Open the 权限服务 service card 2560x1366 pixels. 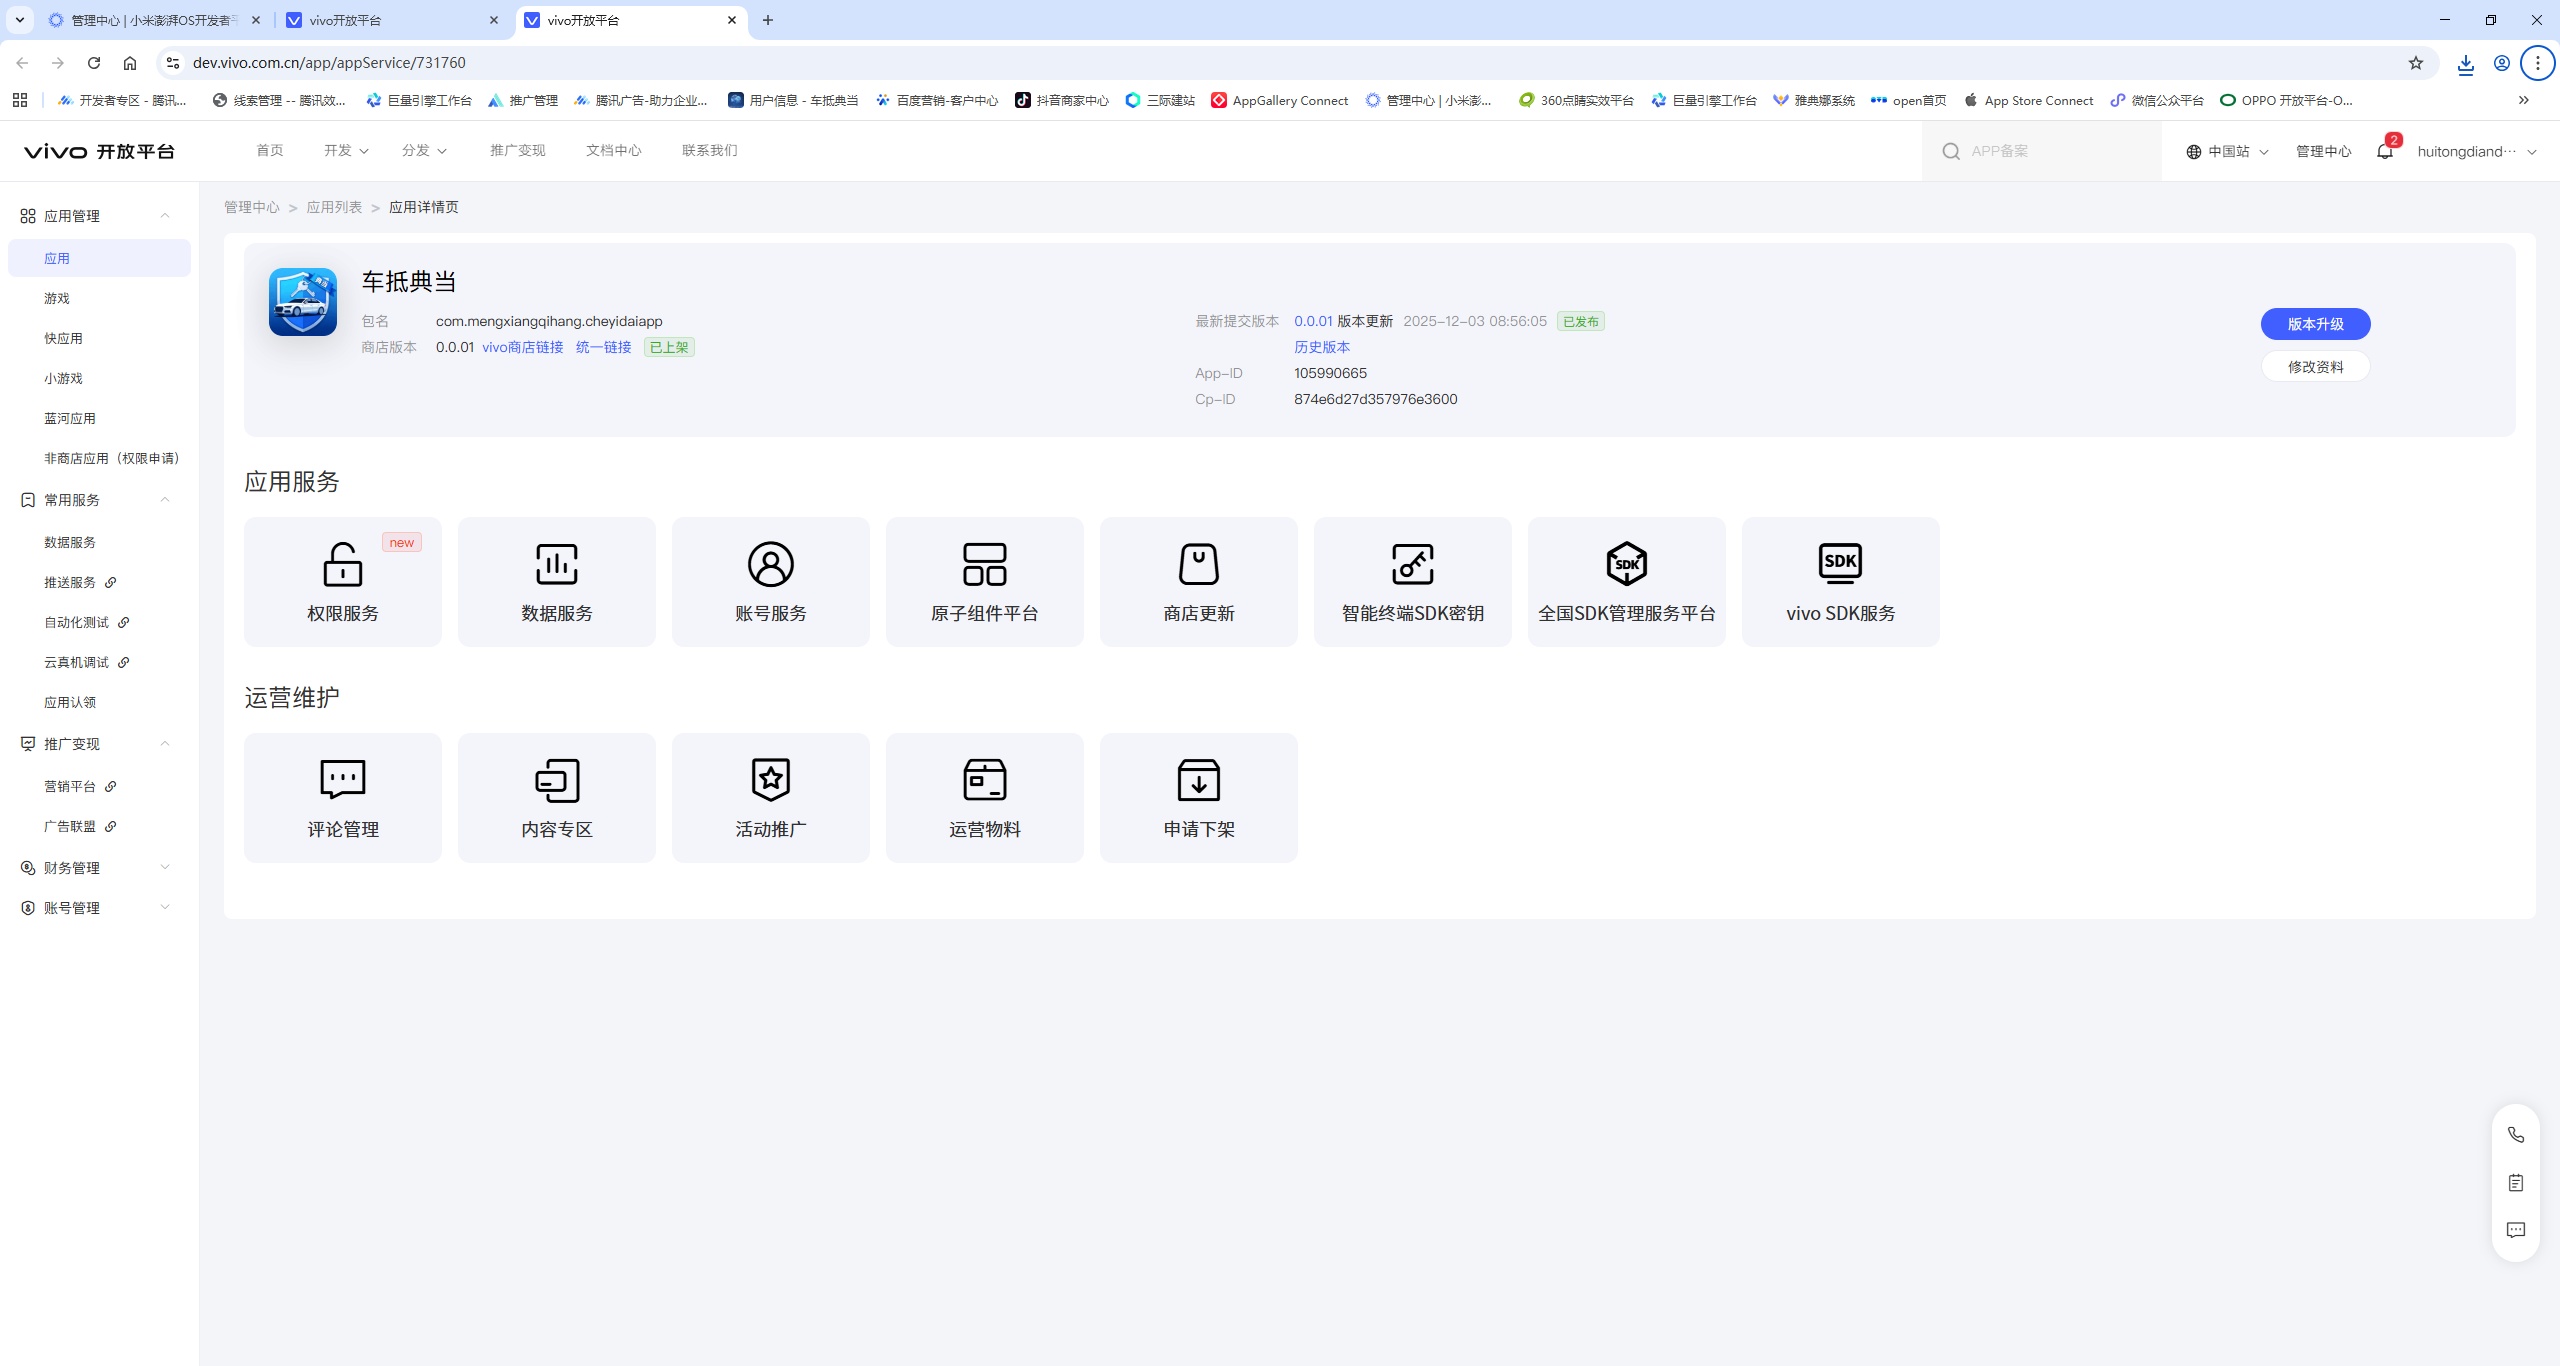click(341, 581)
